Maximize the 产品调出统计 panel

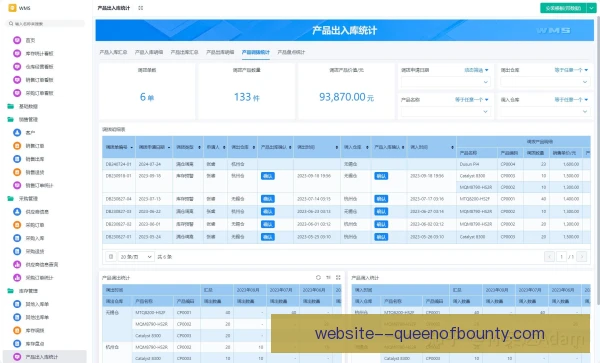[338, 277]
